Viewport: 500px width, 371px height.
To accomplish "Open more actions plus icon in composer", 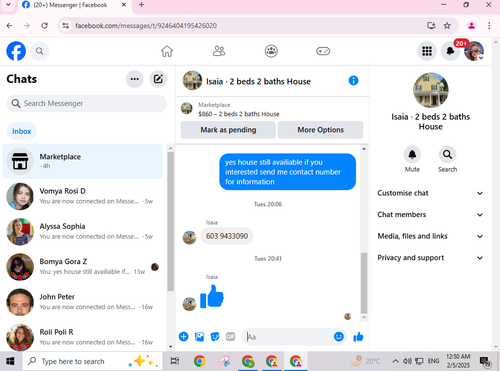I will click(x=184, y=337).
